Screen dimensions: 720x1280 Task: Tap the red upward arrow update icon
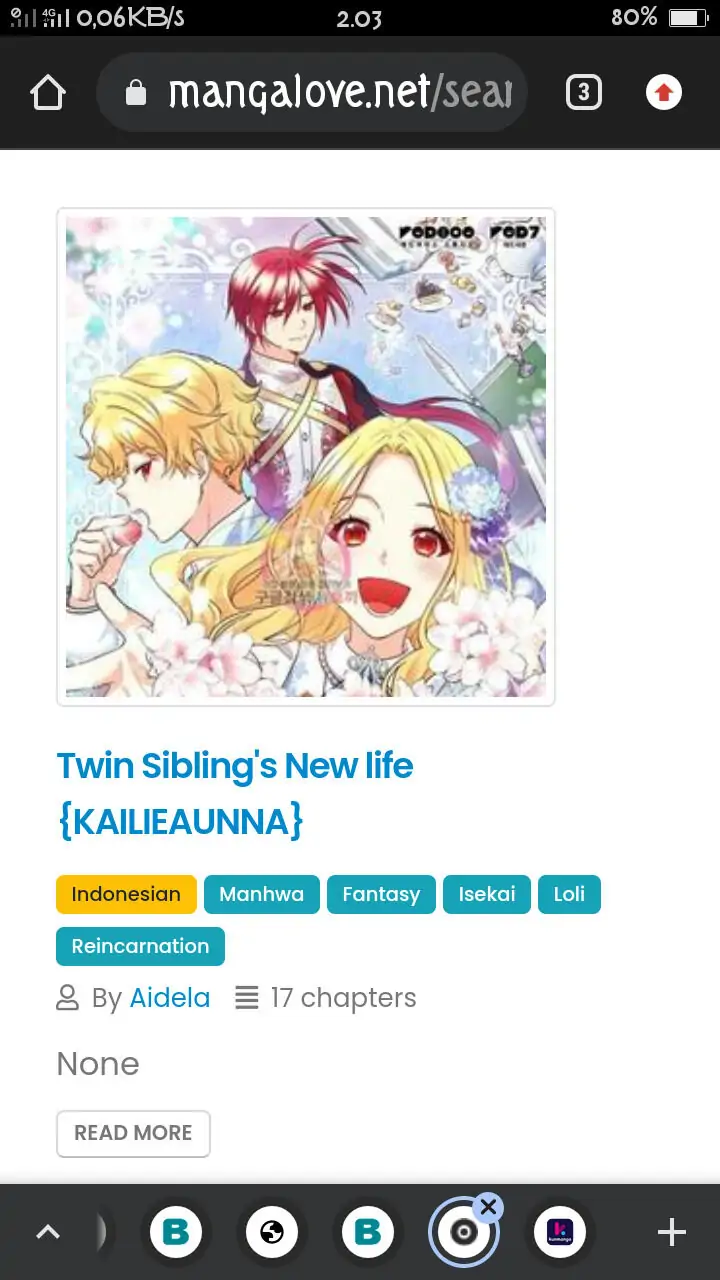[664, 93]
